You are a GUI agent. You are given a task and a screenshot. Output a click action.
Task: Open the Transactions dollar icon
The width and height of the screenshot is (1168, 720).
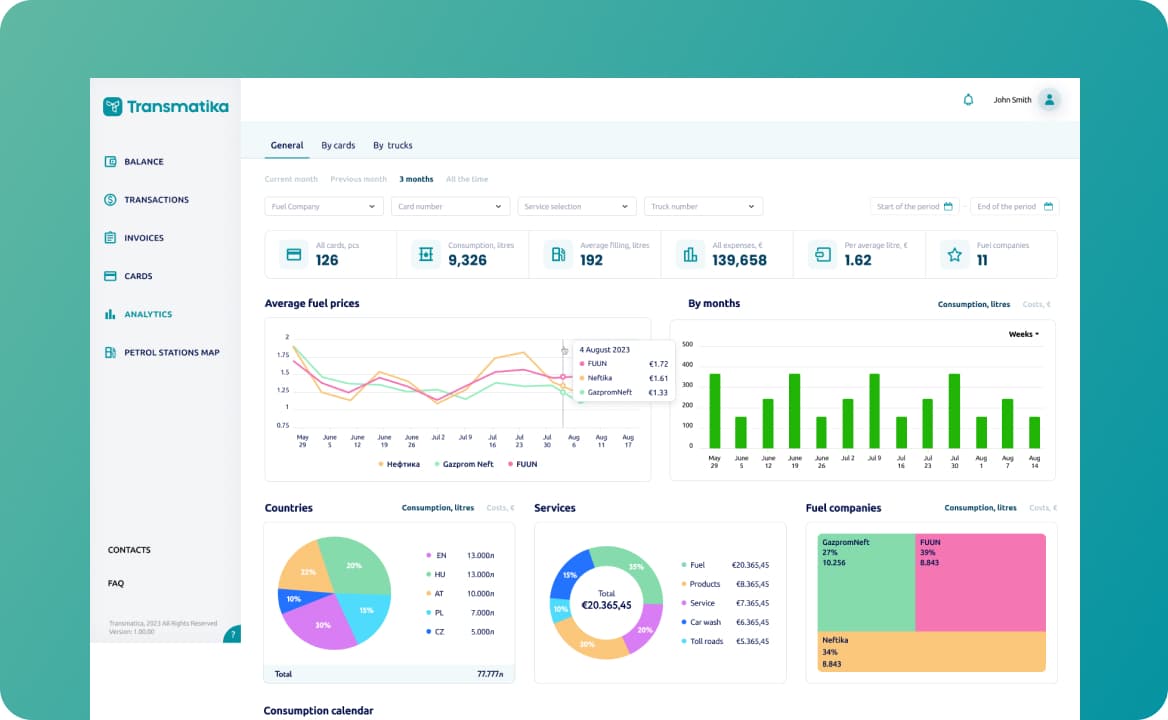110,200
